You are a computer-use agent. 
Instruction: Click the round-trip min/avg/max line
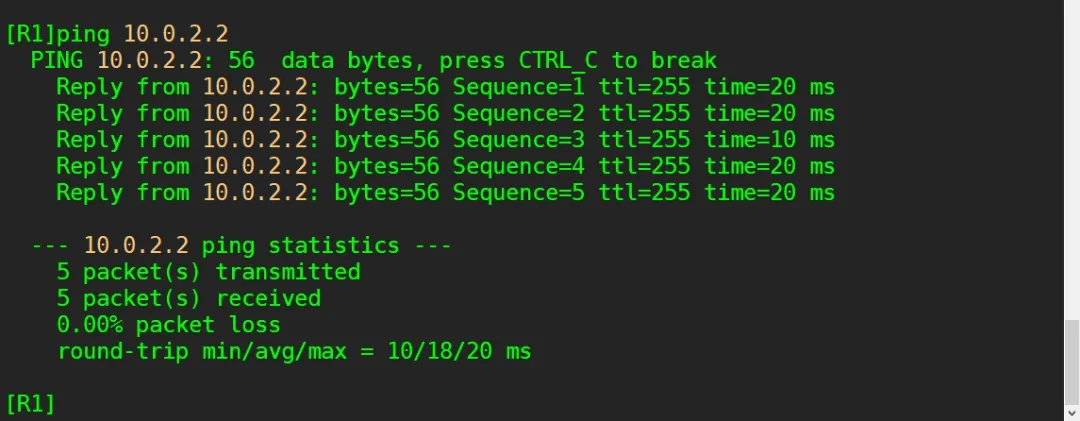294,351
